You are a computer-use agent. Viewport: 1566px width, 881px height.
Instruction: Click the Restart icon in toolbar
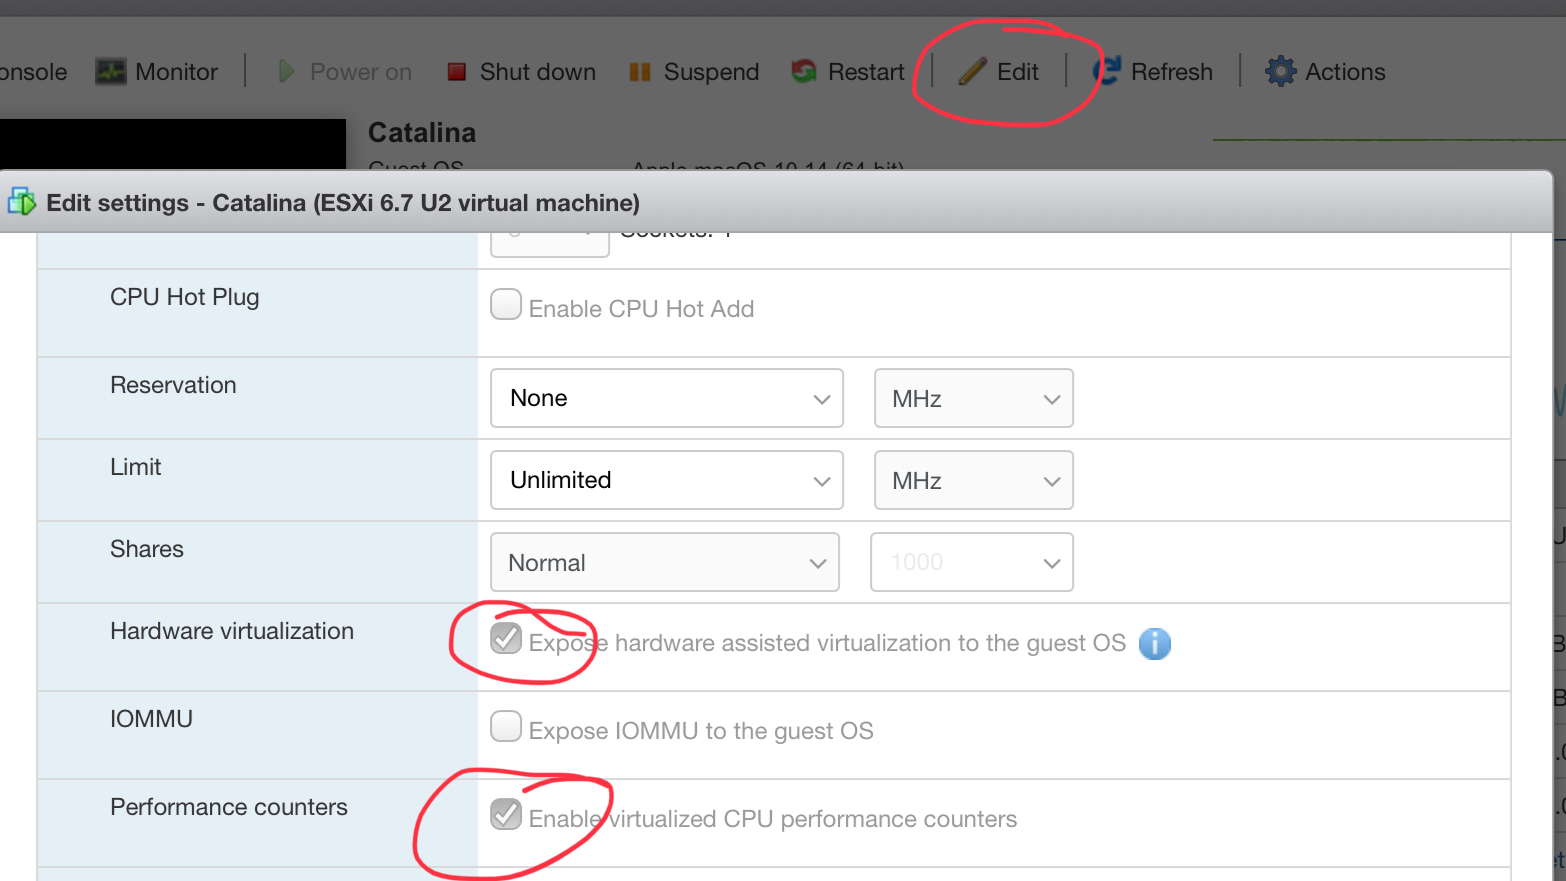(804, 72)
